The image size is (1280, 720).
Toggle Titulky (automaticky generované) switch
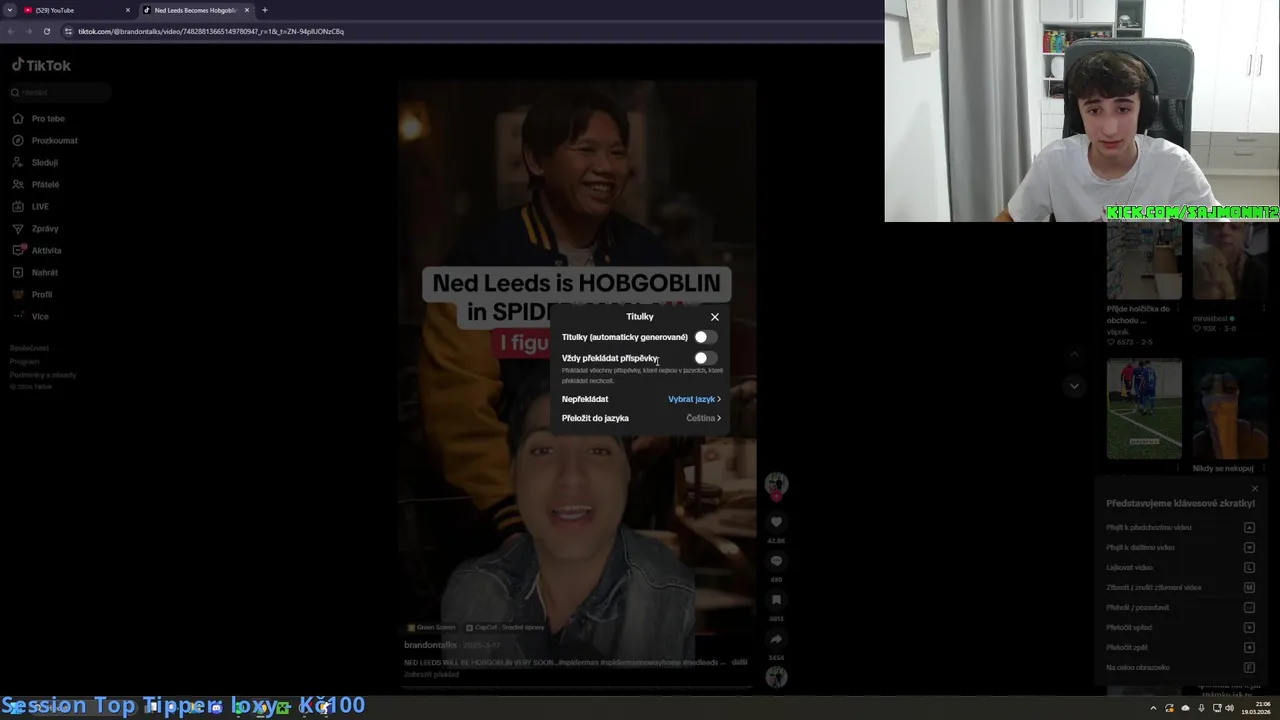706,337
